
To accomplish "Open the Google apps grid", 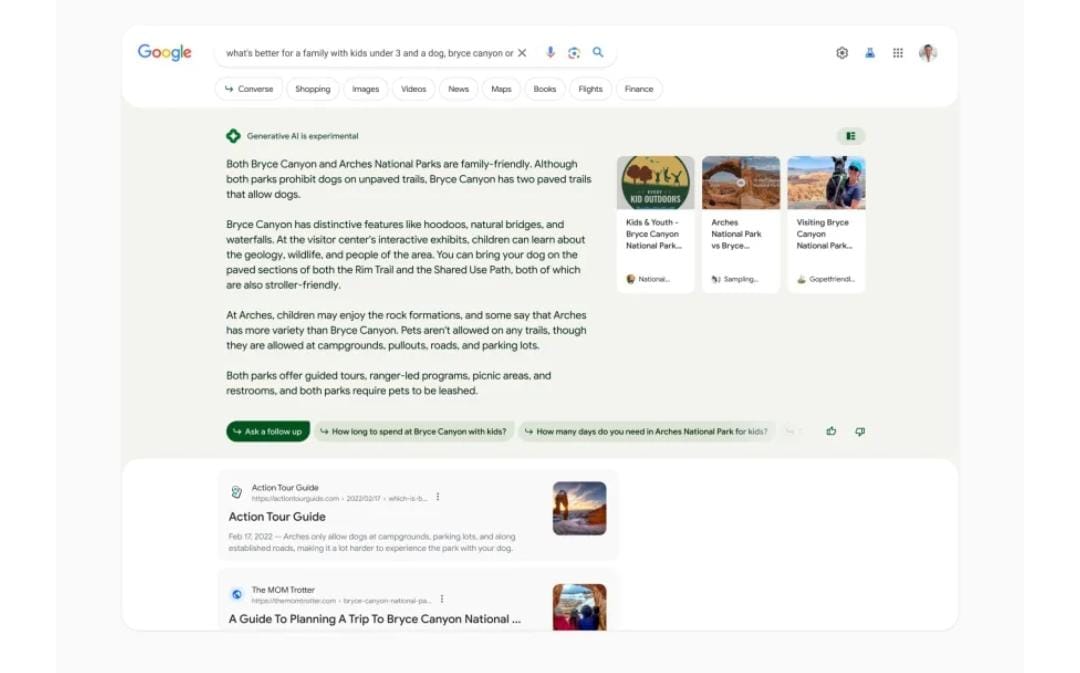I will click(x=898, y=53).
